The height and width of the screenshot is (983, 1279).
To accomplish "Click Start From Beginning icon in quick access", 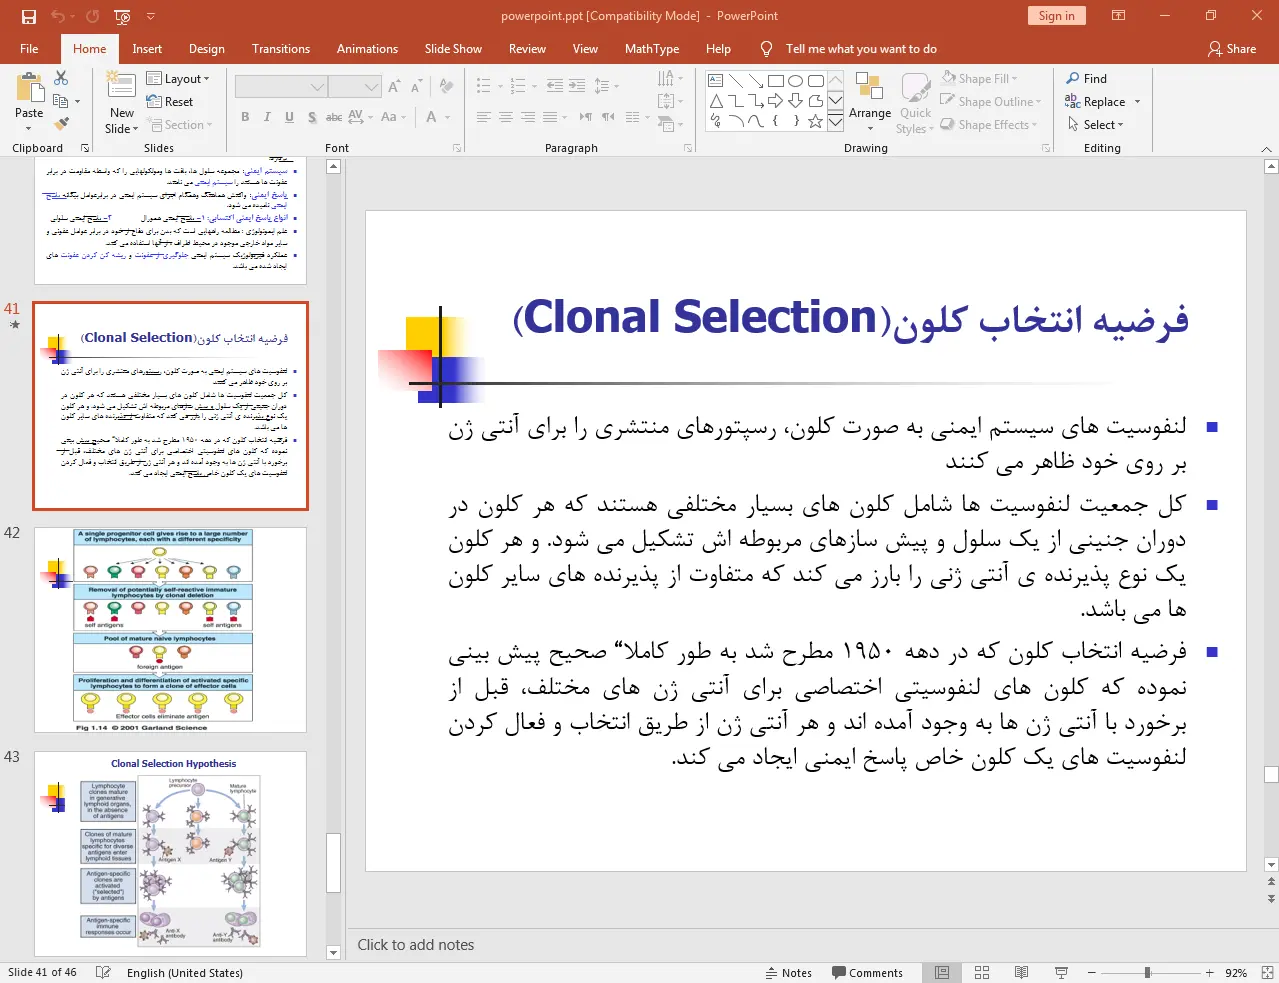I will [122, 16].
